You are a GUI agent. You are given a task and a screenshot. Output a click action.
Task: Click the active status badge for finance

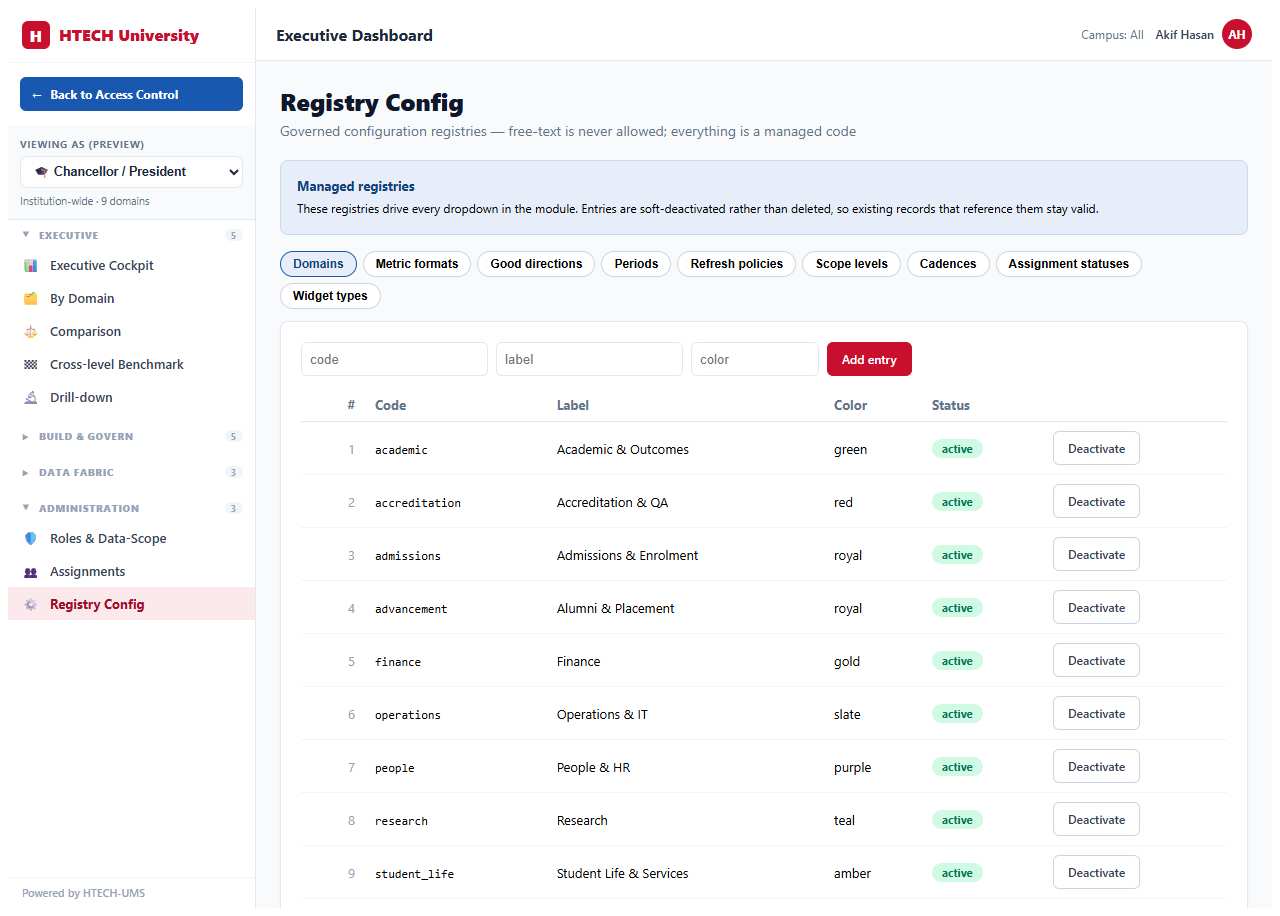click(x=957, y=661)
